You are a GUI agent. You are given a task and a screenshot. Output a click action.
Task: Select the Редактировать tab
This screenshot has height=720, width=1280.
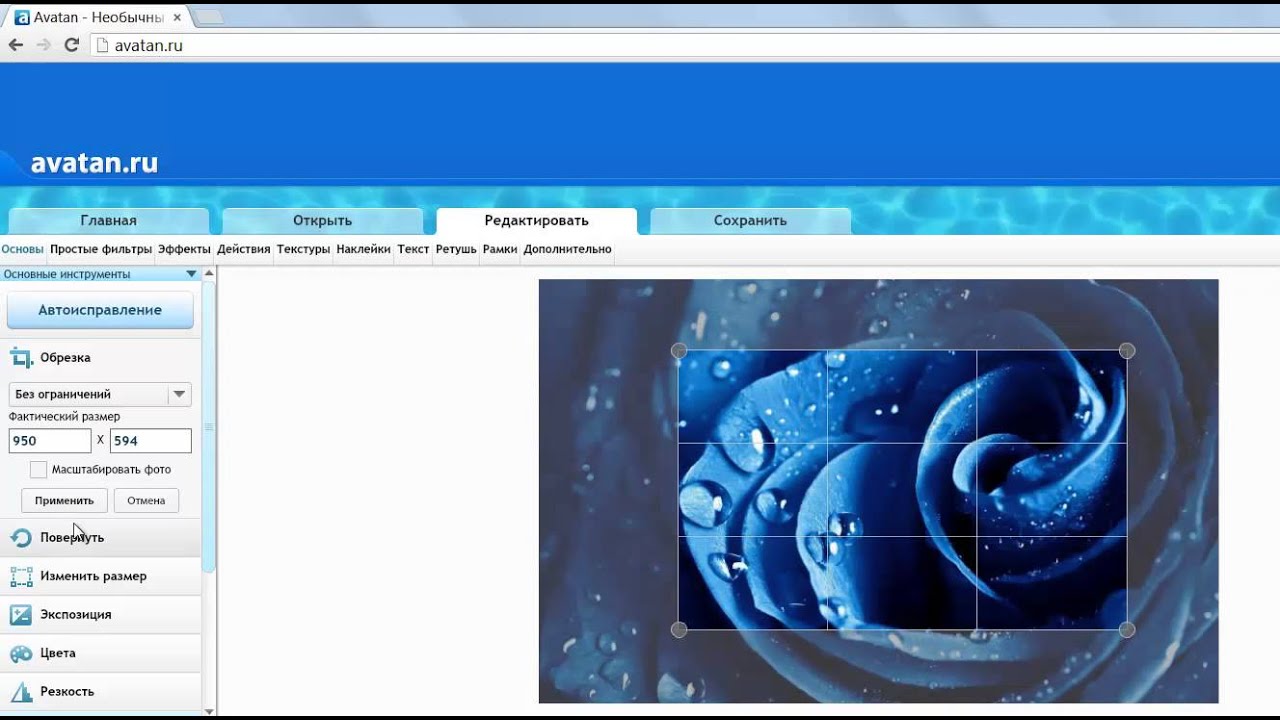click(x=537, y=221)
